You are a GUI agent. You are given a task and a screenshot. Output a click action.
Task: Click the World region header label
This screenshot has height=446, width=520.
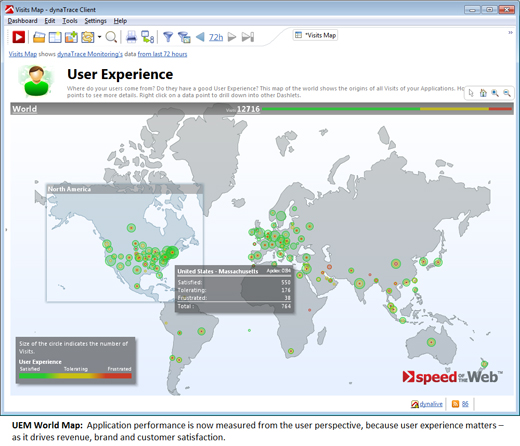click(24, 109)
